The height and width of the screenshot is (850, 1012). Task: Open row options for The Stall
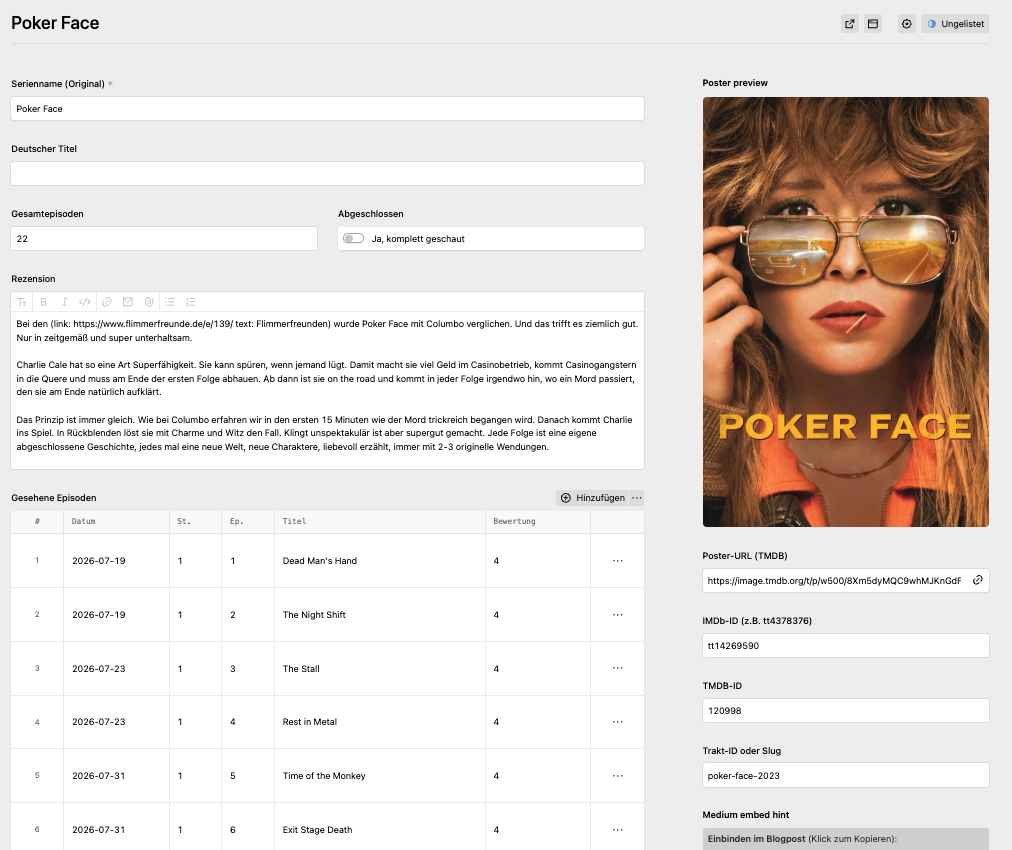click(618, 668)
